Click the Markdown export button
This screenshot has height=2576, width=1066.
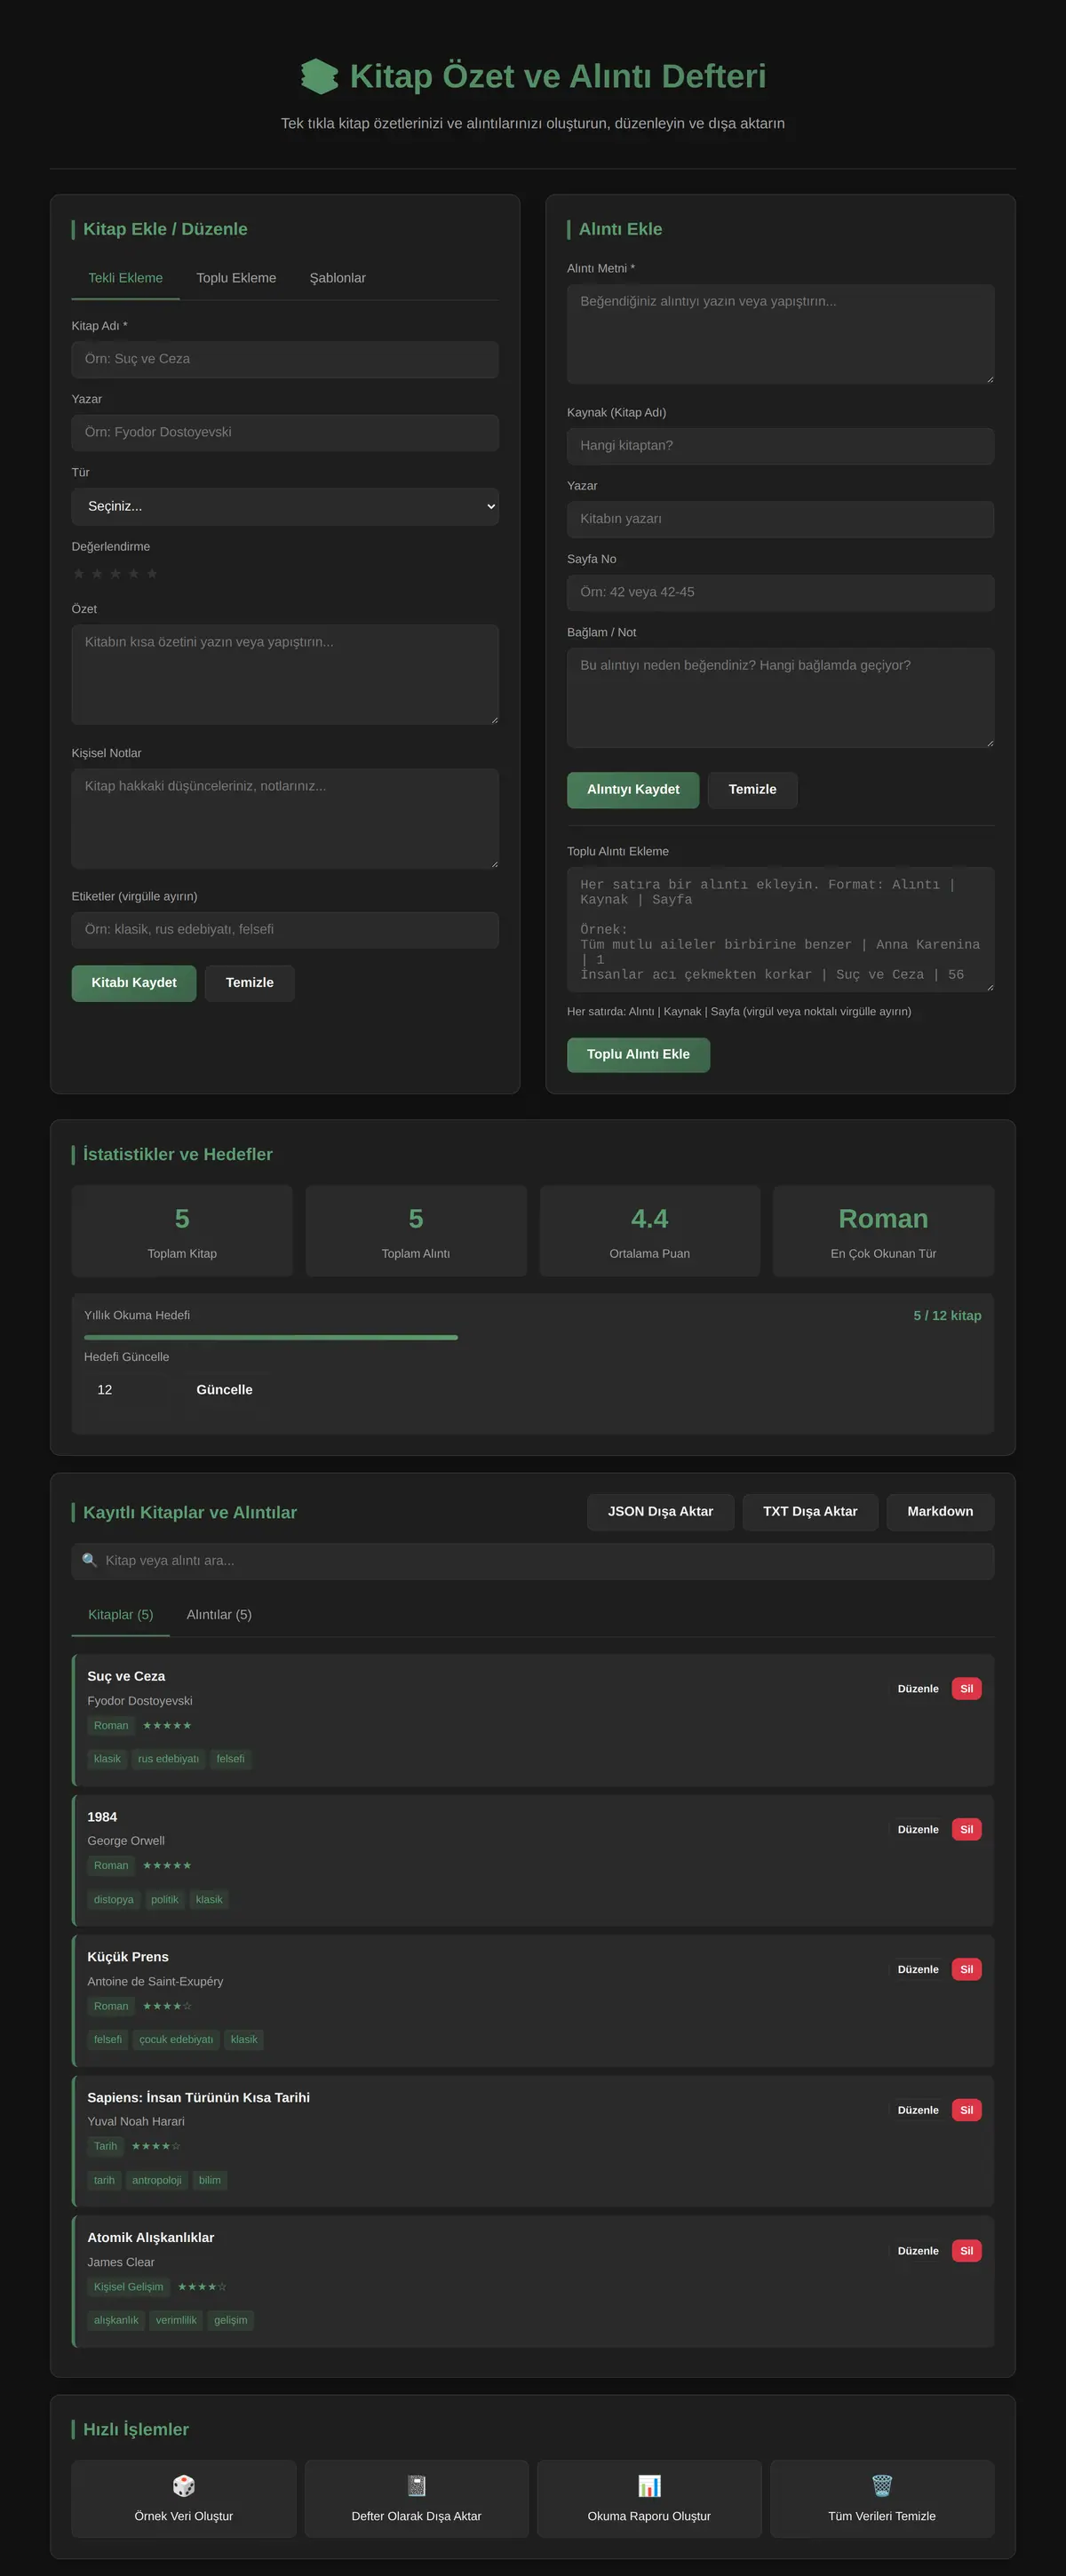click(940, 1512)
